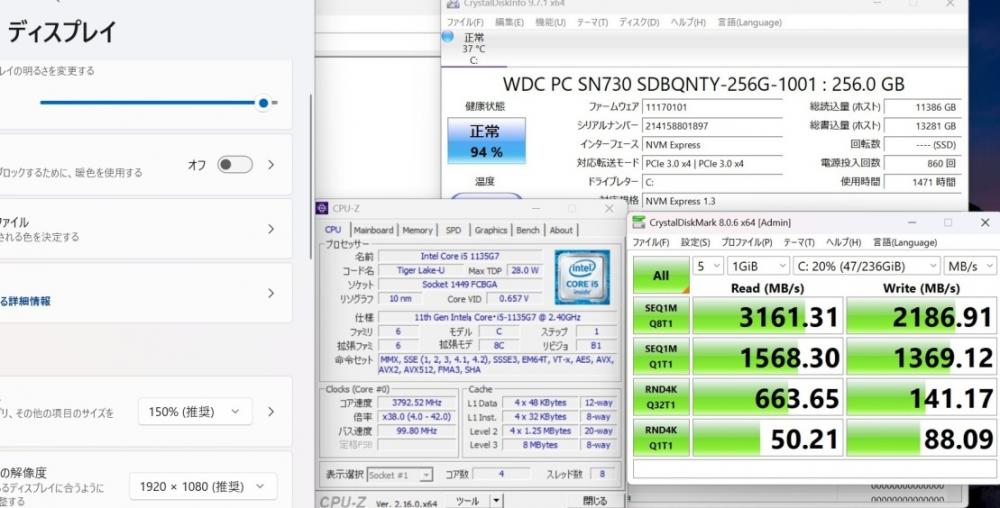The height and width of the screenshot is (508, 1000).
Task: Open the MB/s unit dropdown
Action: pos(969,266)
